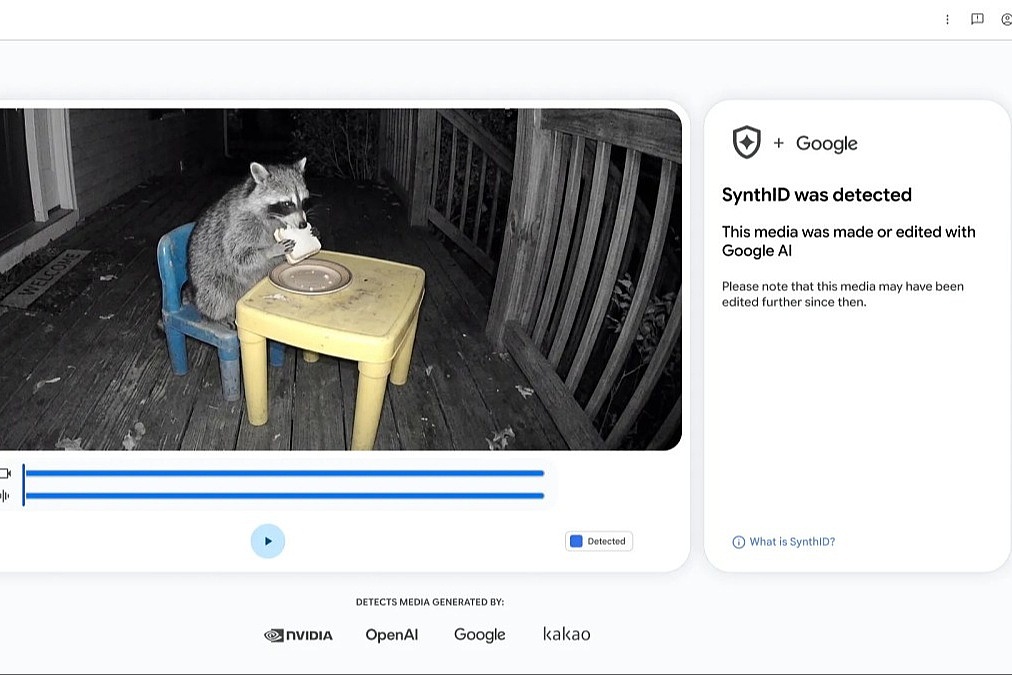Click the blue Detected legend square
The height and width of the screenshot is (675, 1012).
(x=576, y=541)
